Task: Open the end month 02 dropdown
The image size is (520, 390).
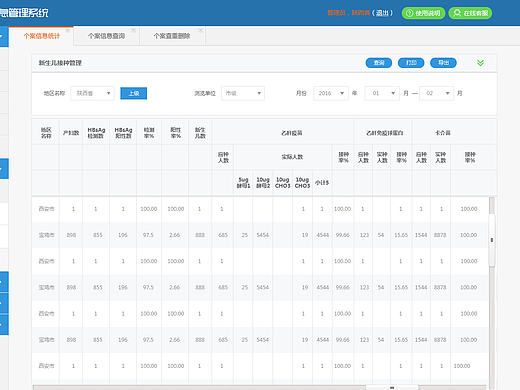Action: click(x=436, y=93)
